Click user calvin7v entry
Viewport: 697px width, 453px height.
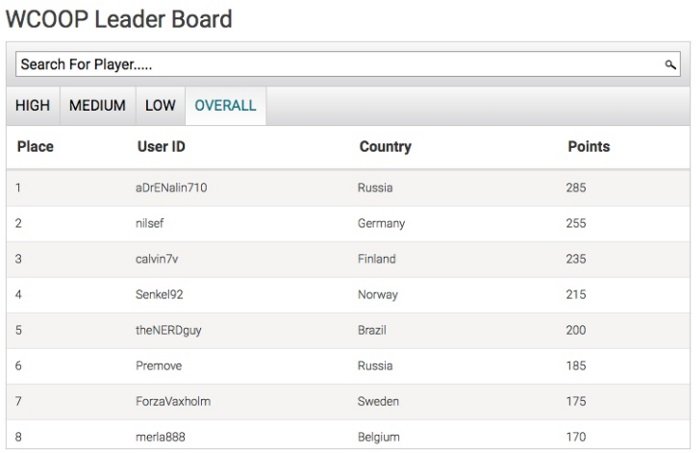pos(157,259)
